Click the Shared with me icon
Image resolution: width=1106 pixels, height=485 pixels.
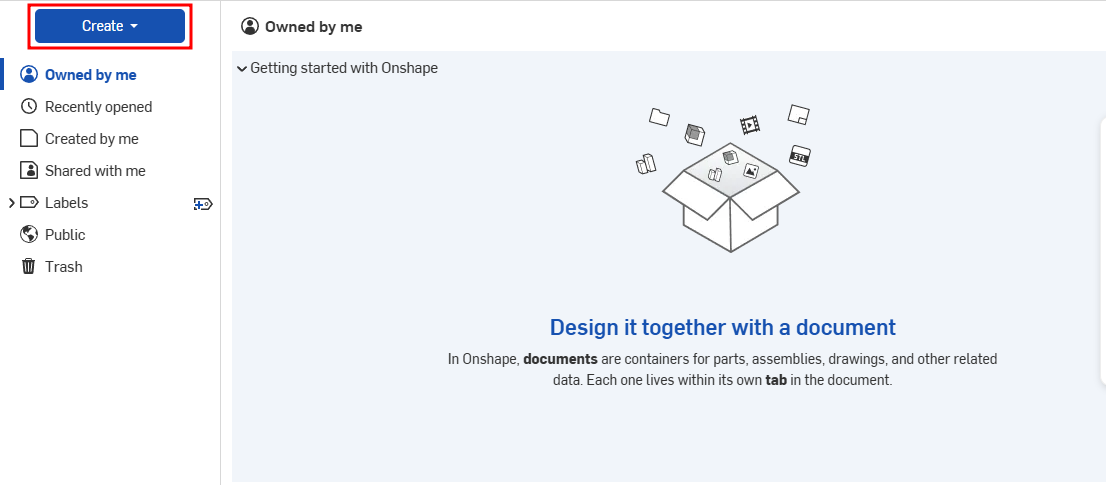coord(29,171)
